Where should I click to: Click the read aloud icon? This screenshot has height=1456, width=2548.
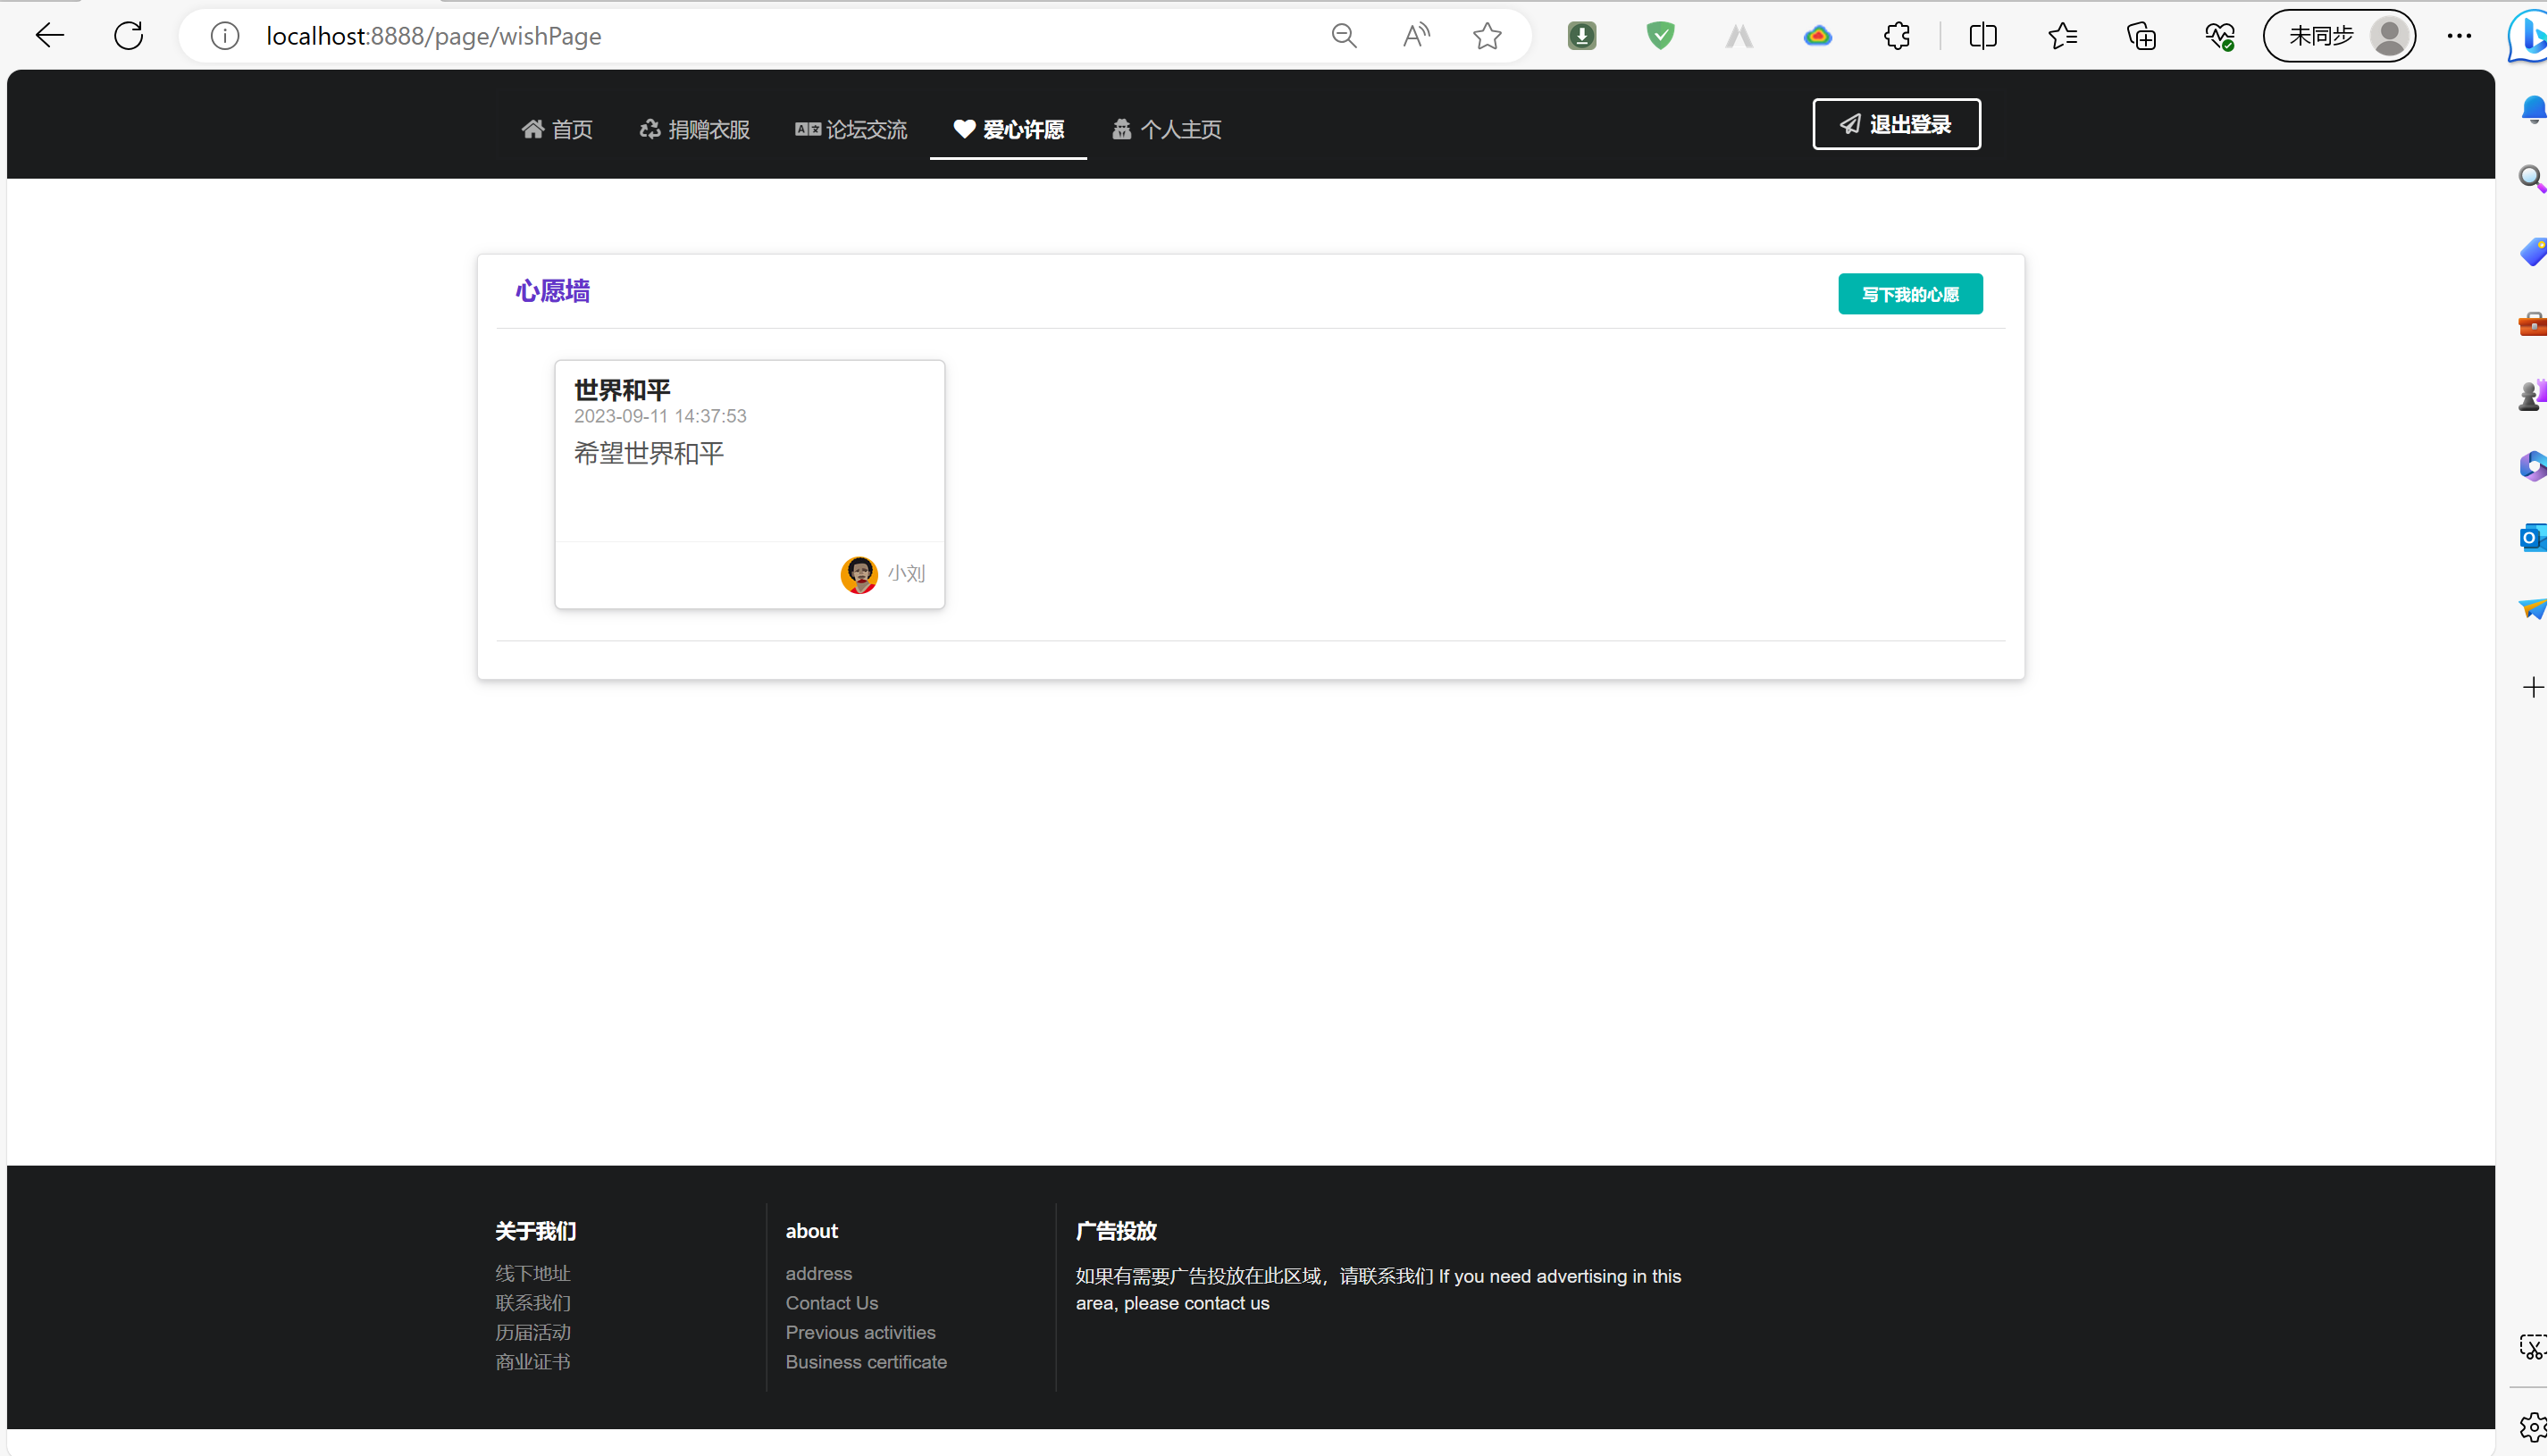[1415, 36]
